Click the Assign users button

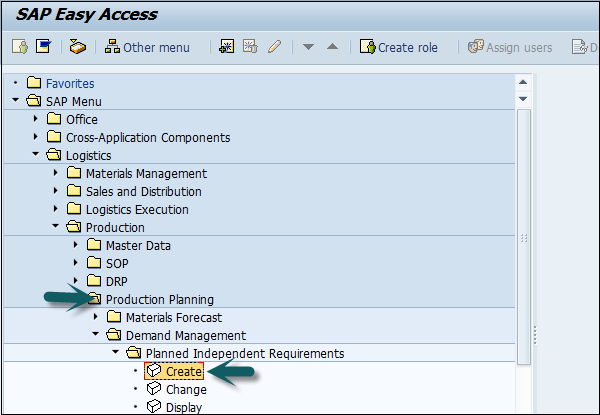510,47
